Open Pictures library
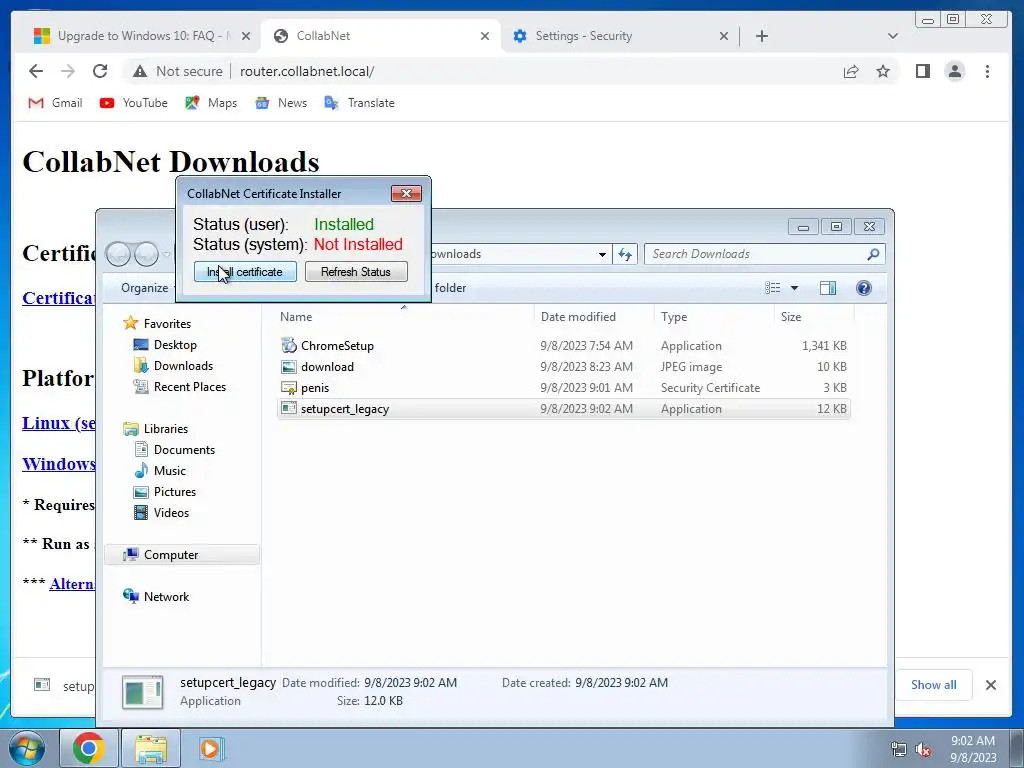The image size is (1024, 768). click(x=174, y=491)
